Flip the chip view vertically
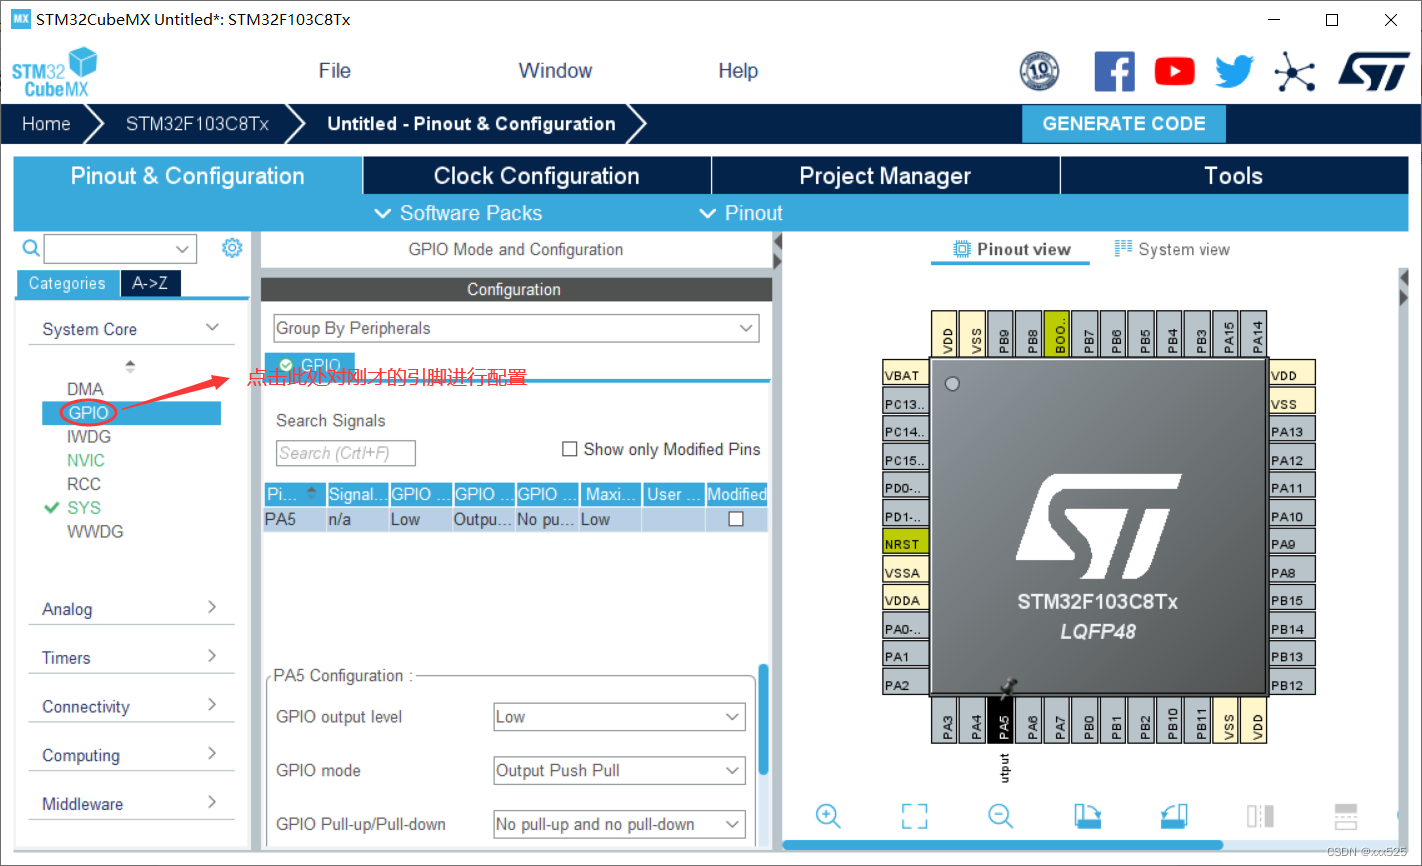Image resolution: width=1422 pixels, height=866 pixels. (1346, 816)
